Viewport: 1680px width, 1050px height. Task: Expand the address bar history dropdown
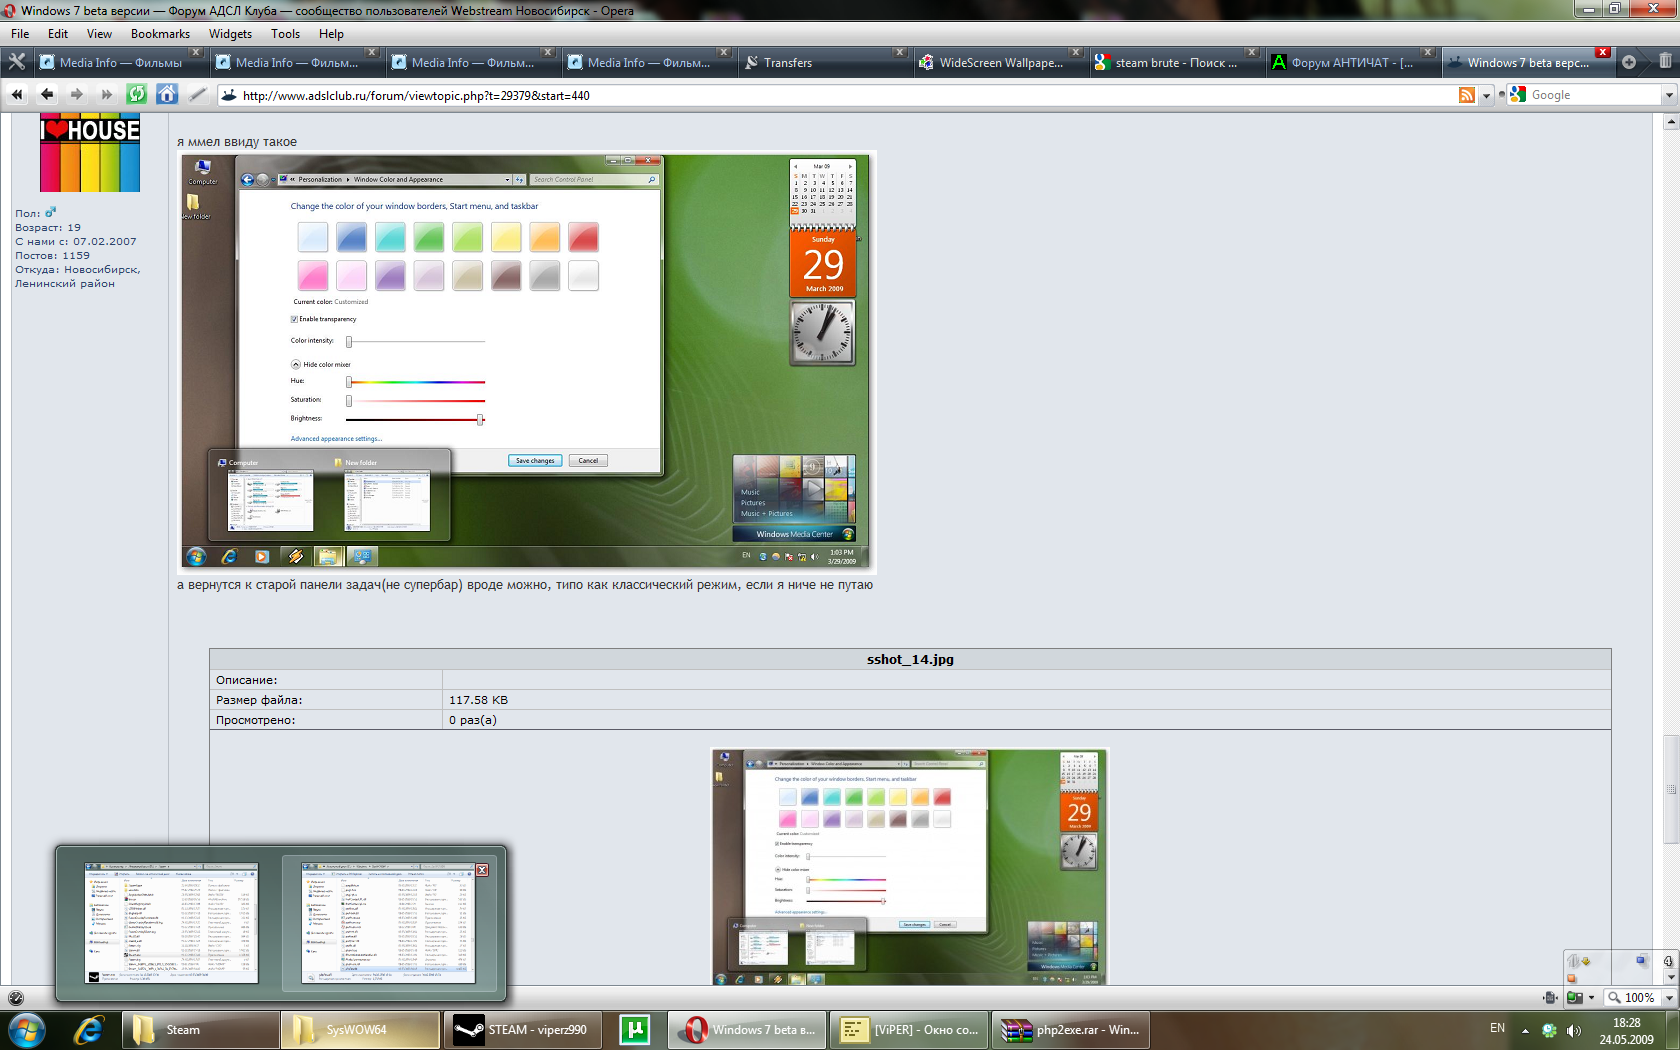click(1487, 95)
